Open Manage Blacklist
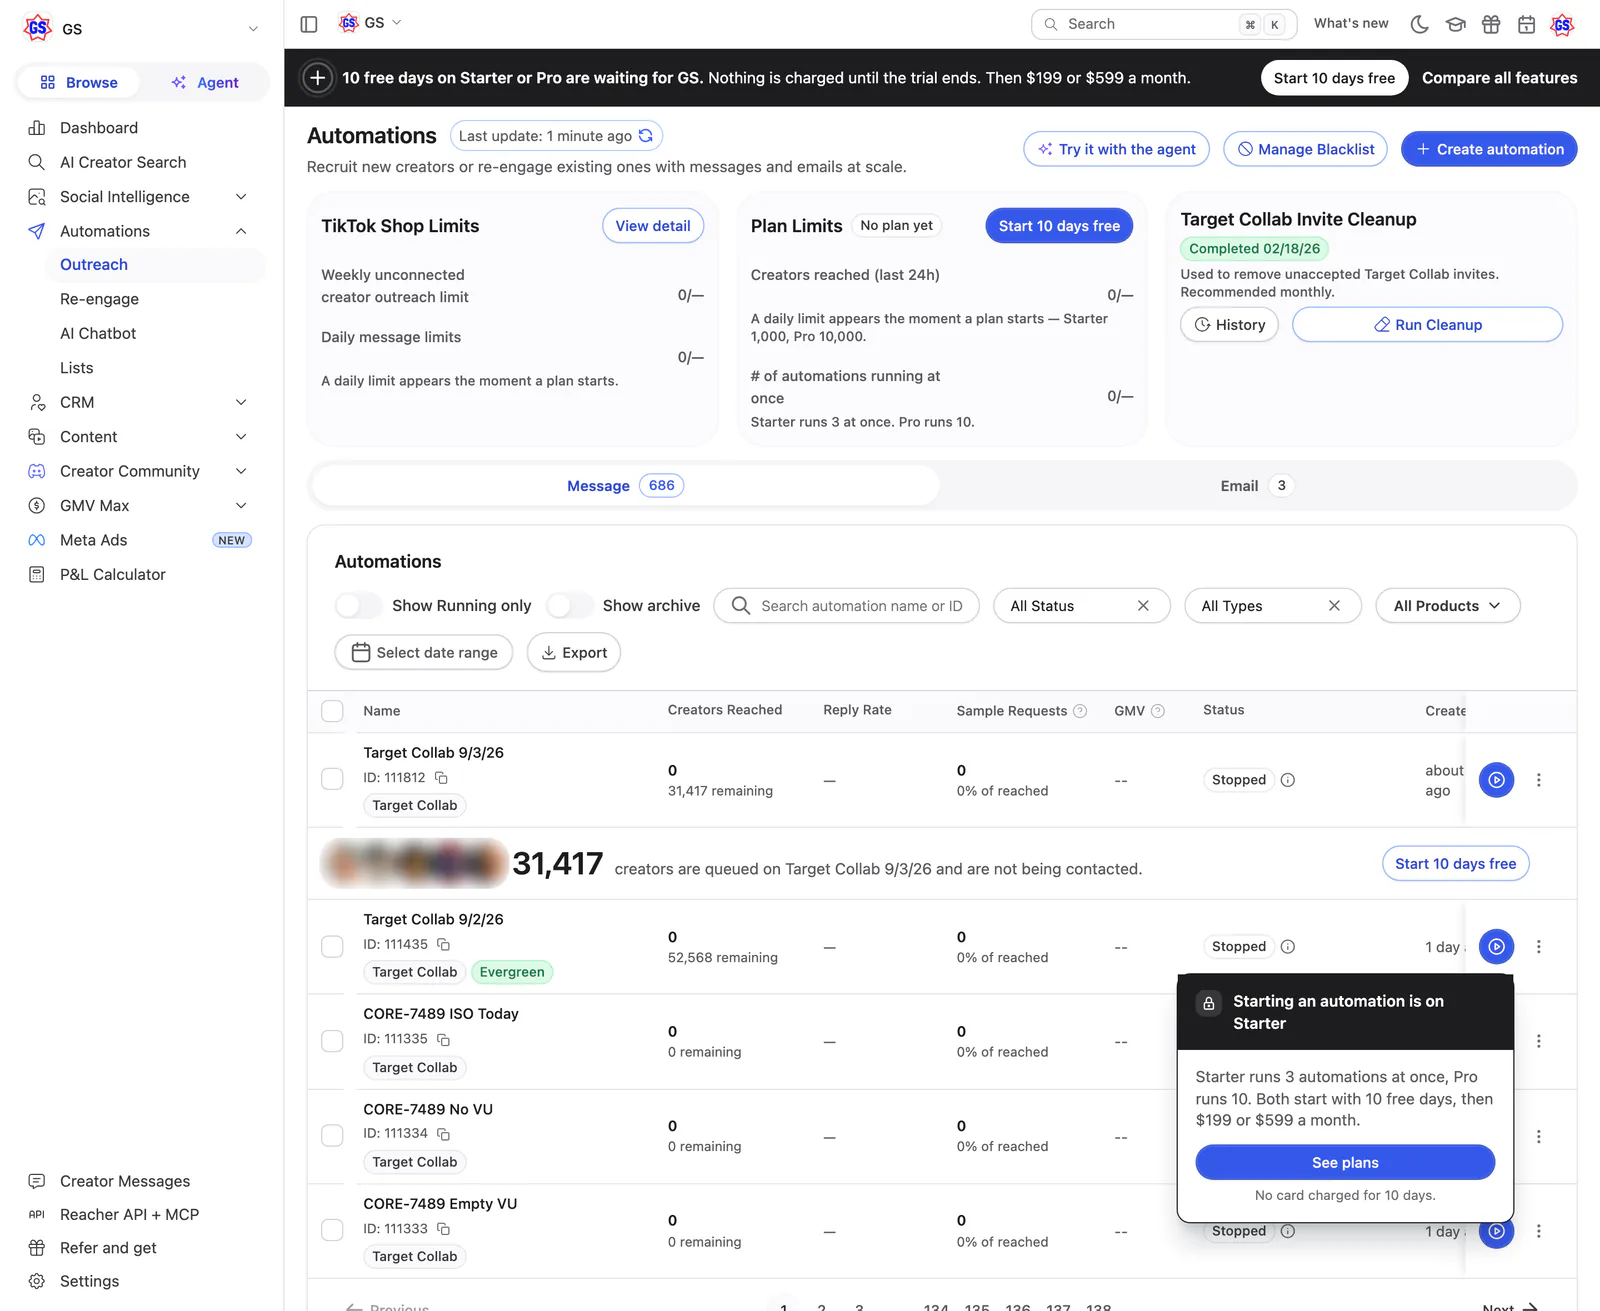 coord(1305,149)
